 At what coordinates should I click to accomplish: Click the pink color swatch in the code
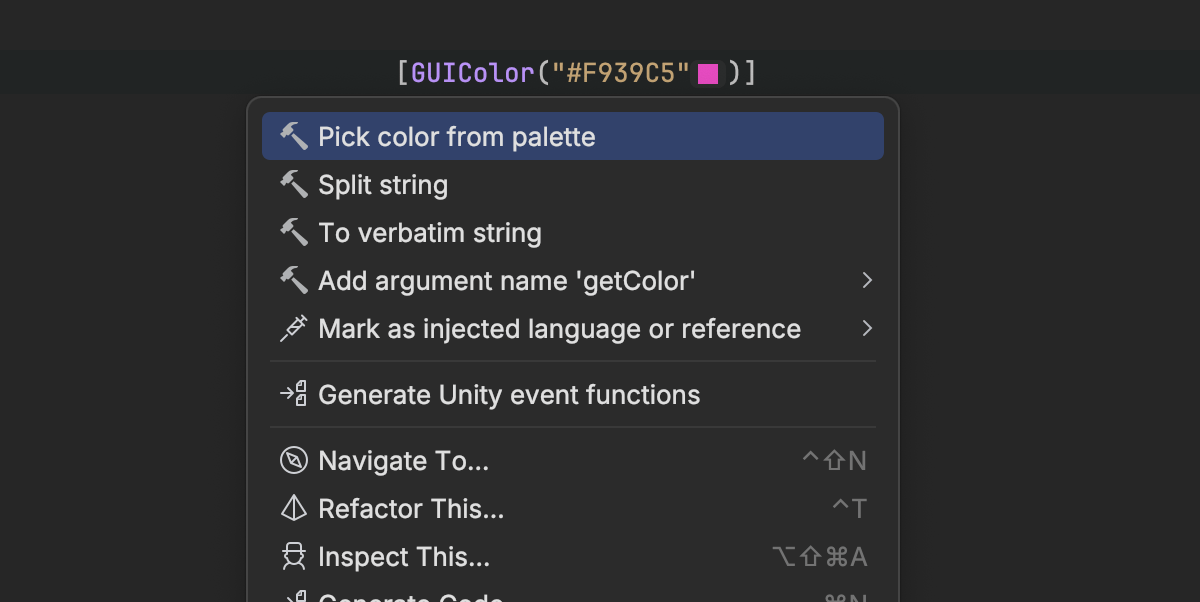(708, 73)
